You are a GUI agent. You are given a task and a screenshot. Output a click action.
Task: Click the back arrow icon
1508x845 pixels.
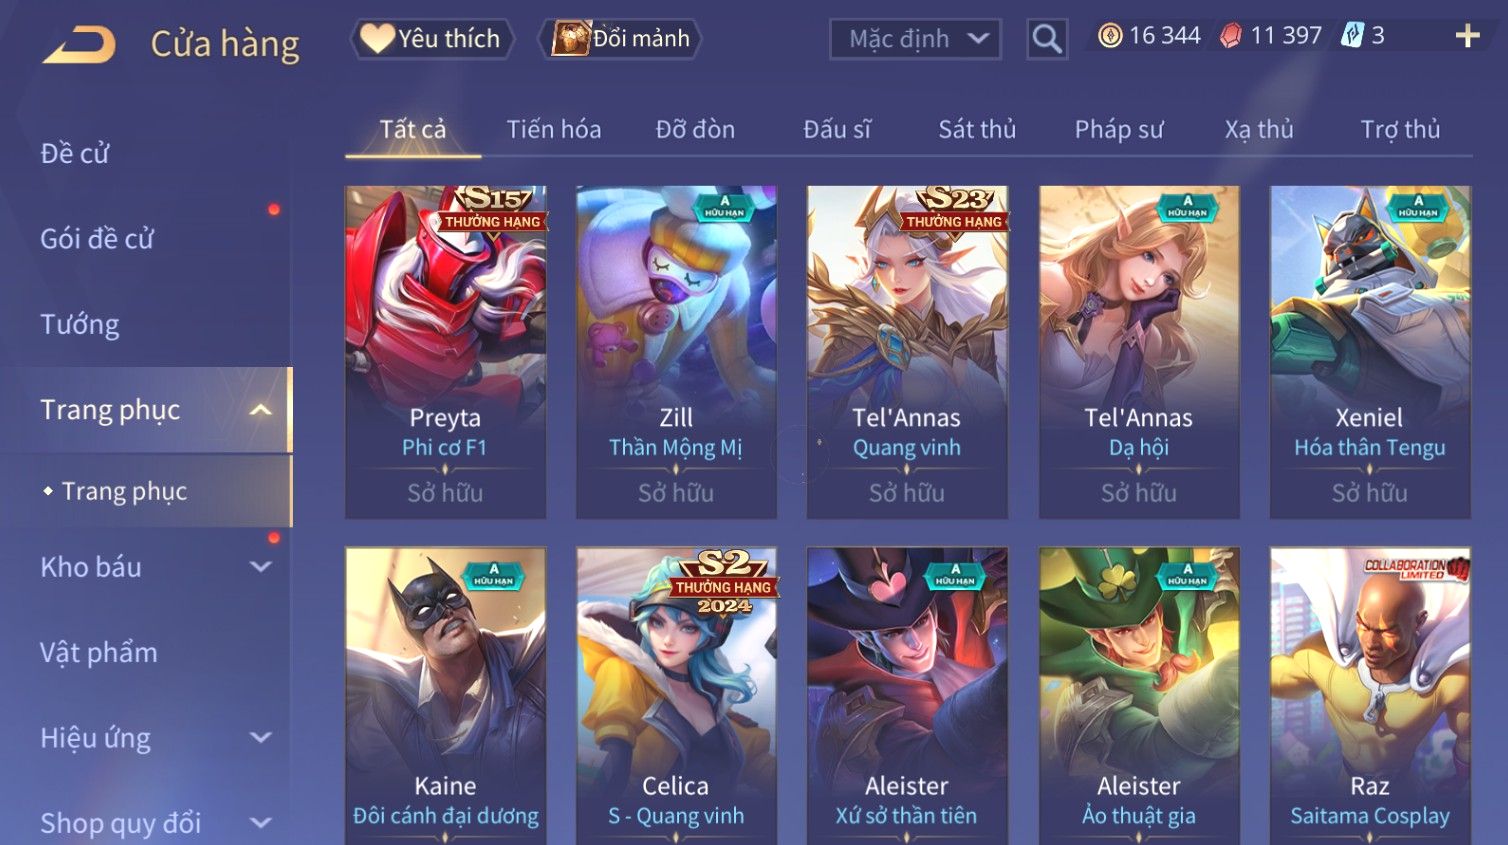click(79, 44)
